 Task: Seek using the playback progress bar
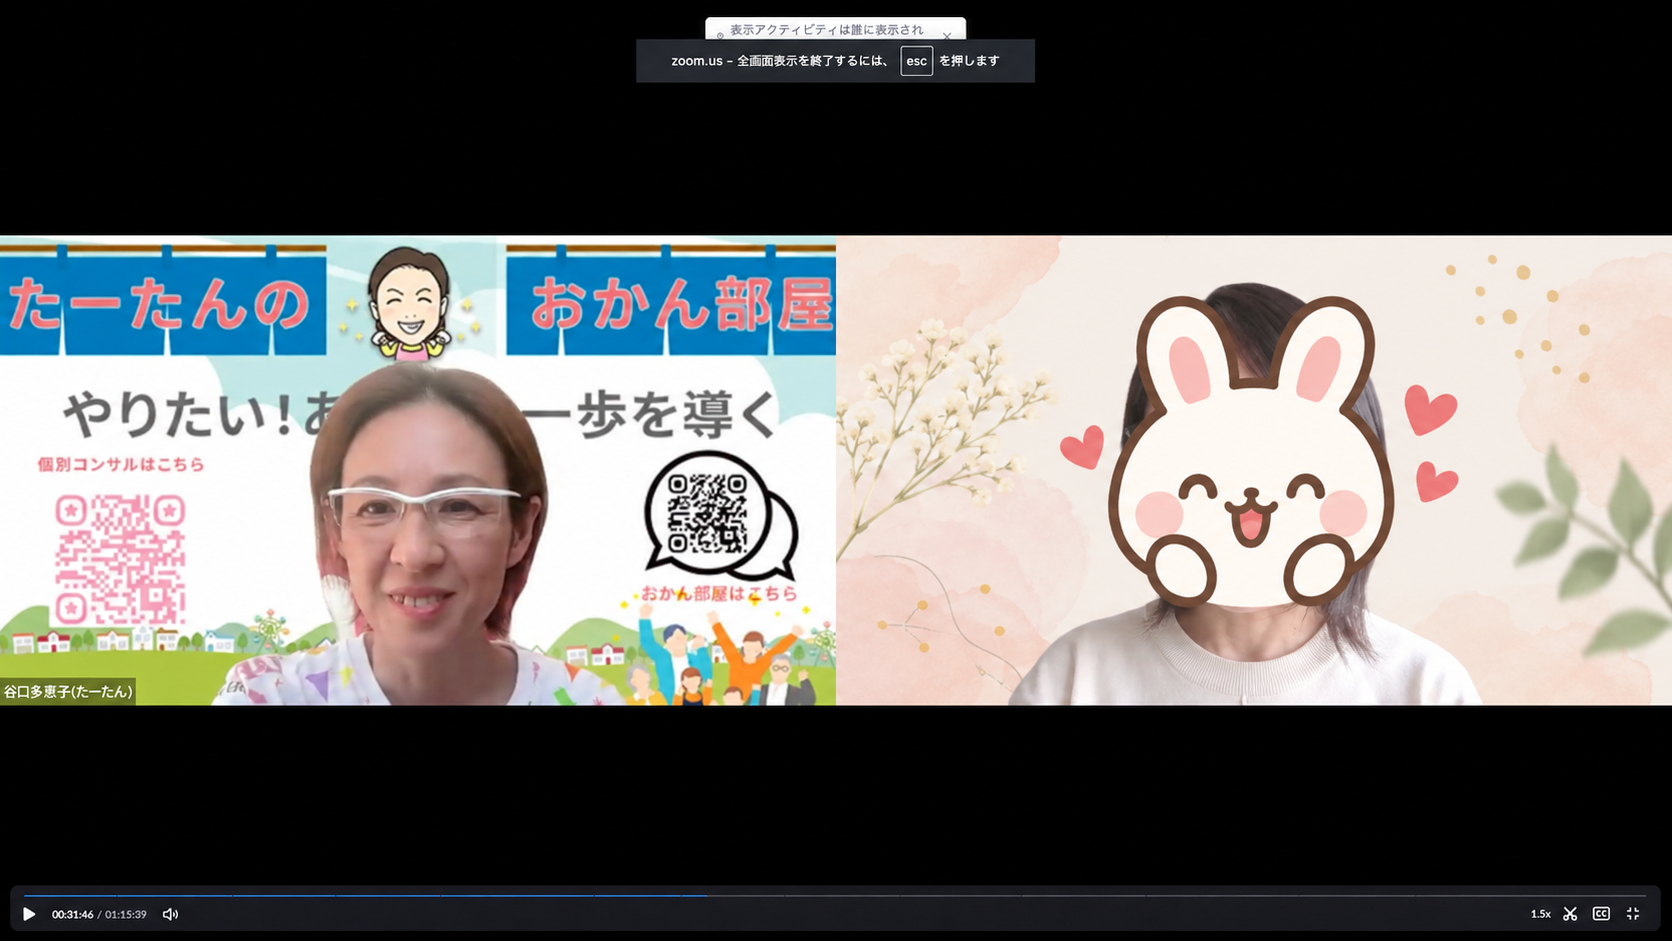coord(835,896)
